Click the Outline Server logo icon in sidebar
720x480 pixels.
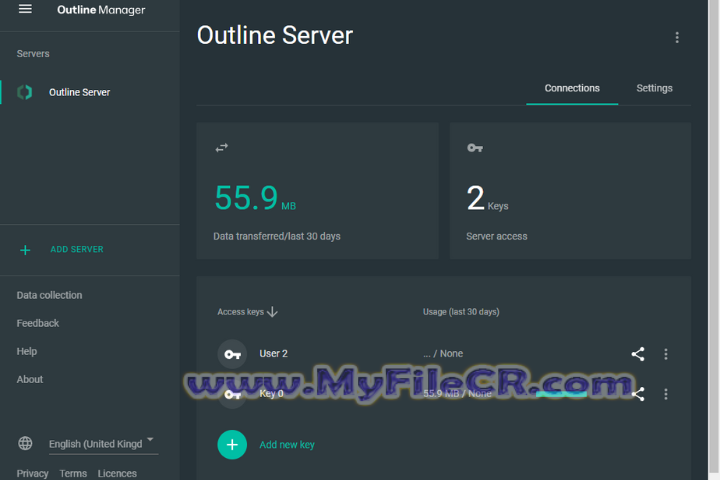tap(24, 92)
